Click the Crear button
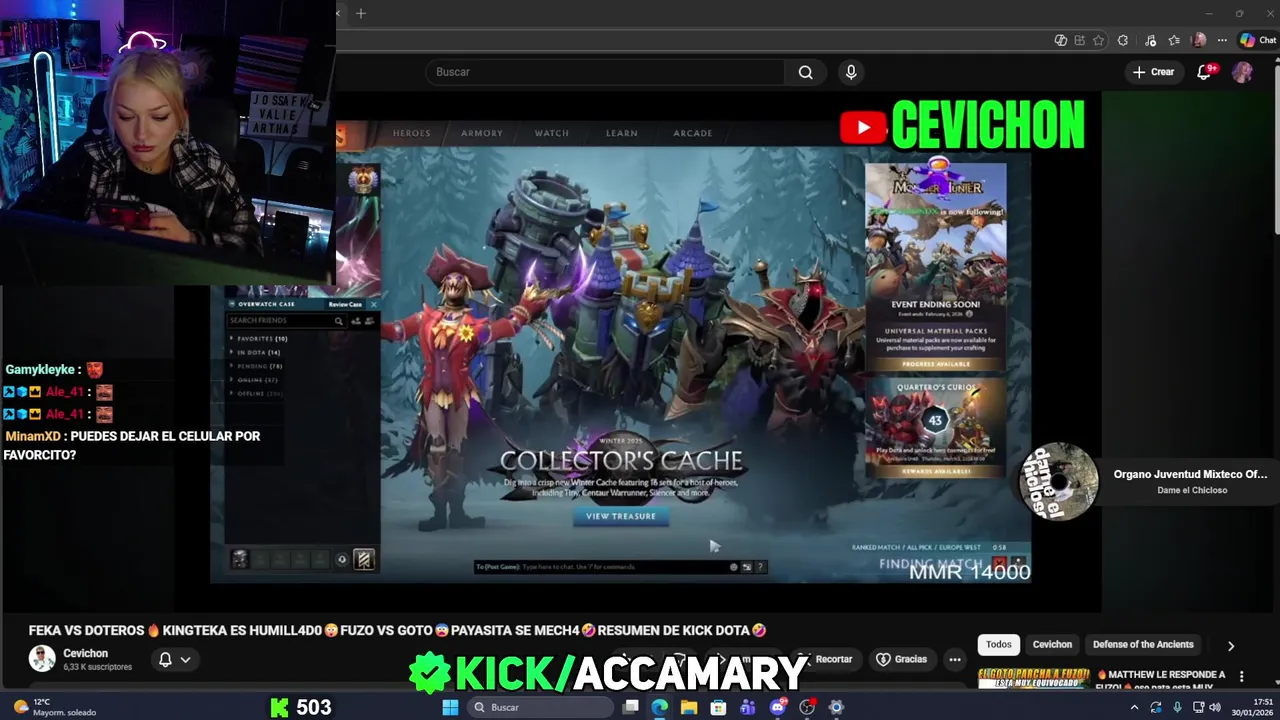The width and height of the screenshot is (1280, 720). coord(1153,72)
